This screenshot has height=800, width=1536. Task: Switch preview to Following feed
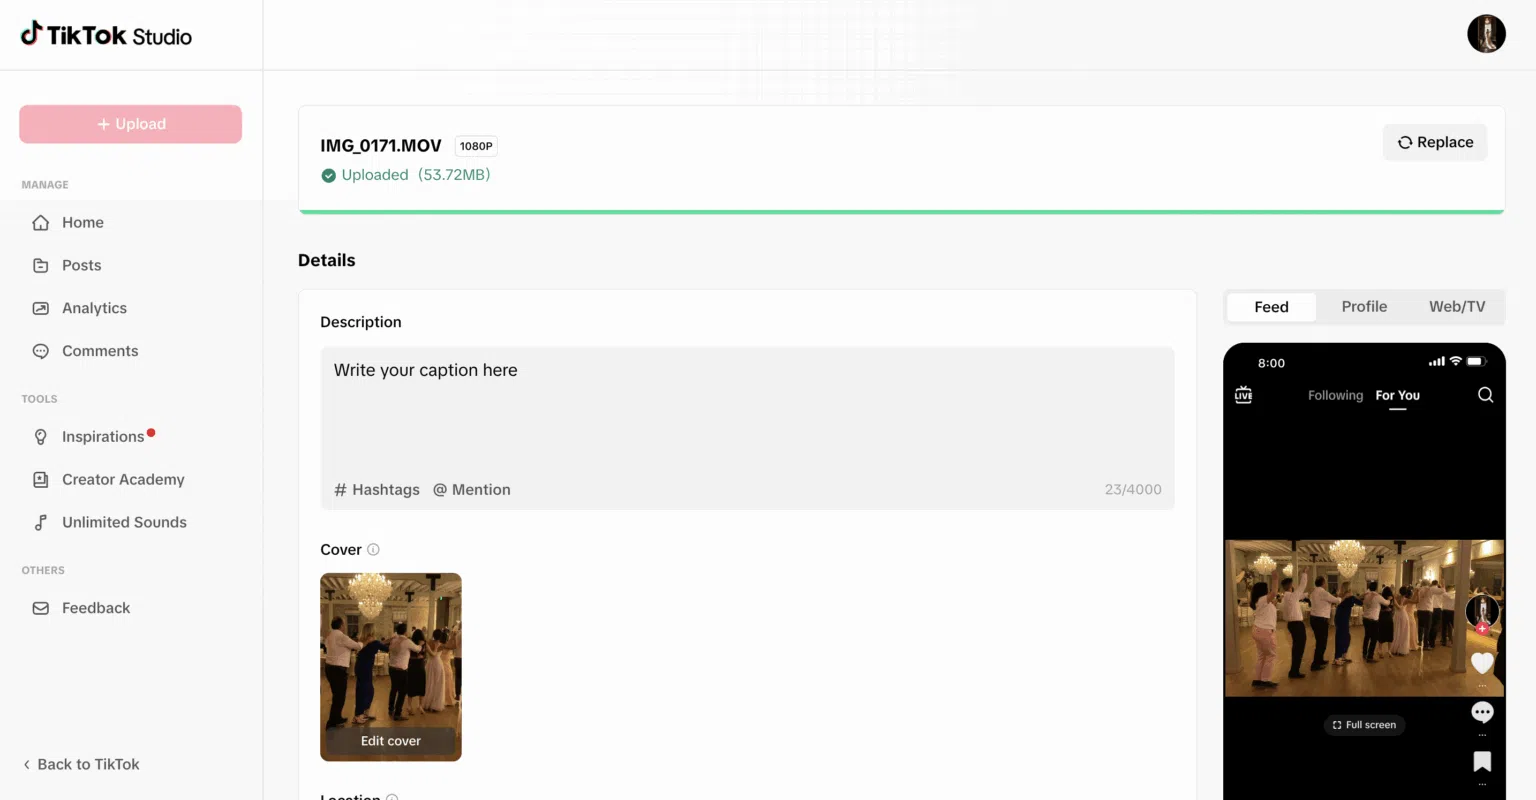[1335, 395]
